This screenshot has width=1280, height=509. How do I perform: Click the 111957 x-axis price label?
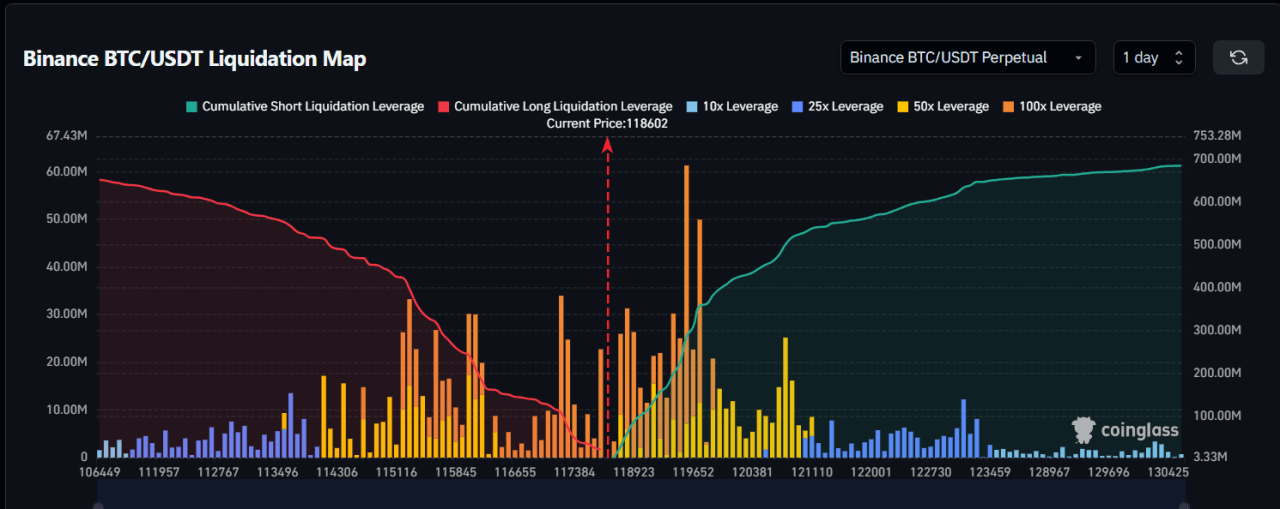coord(159,471)
